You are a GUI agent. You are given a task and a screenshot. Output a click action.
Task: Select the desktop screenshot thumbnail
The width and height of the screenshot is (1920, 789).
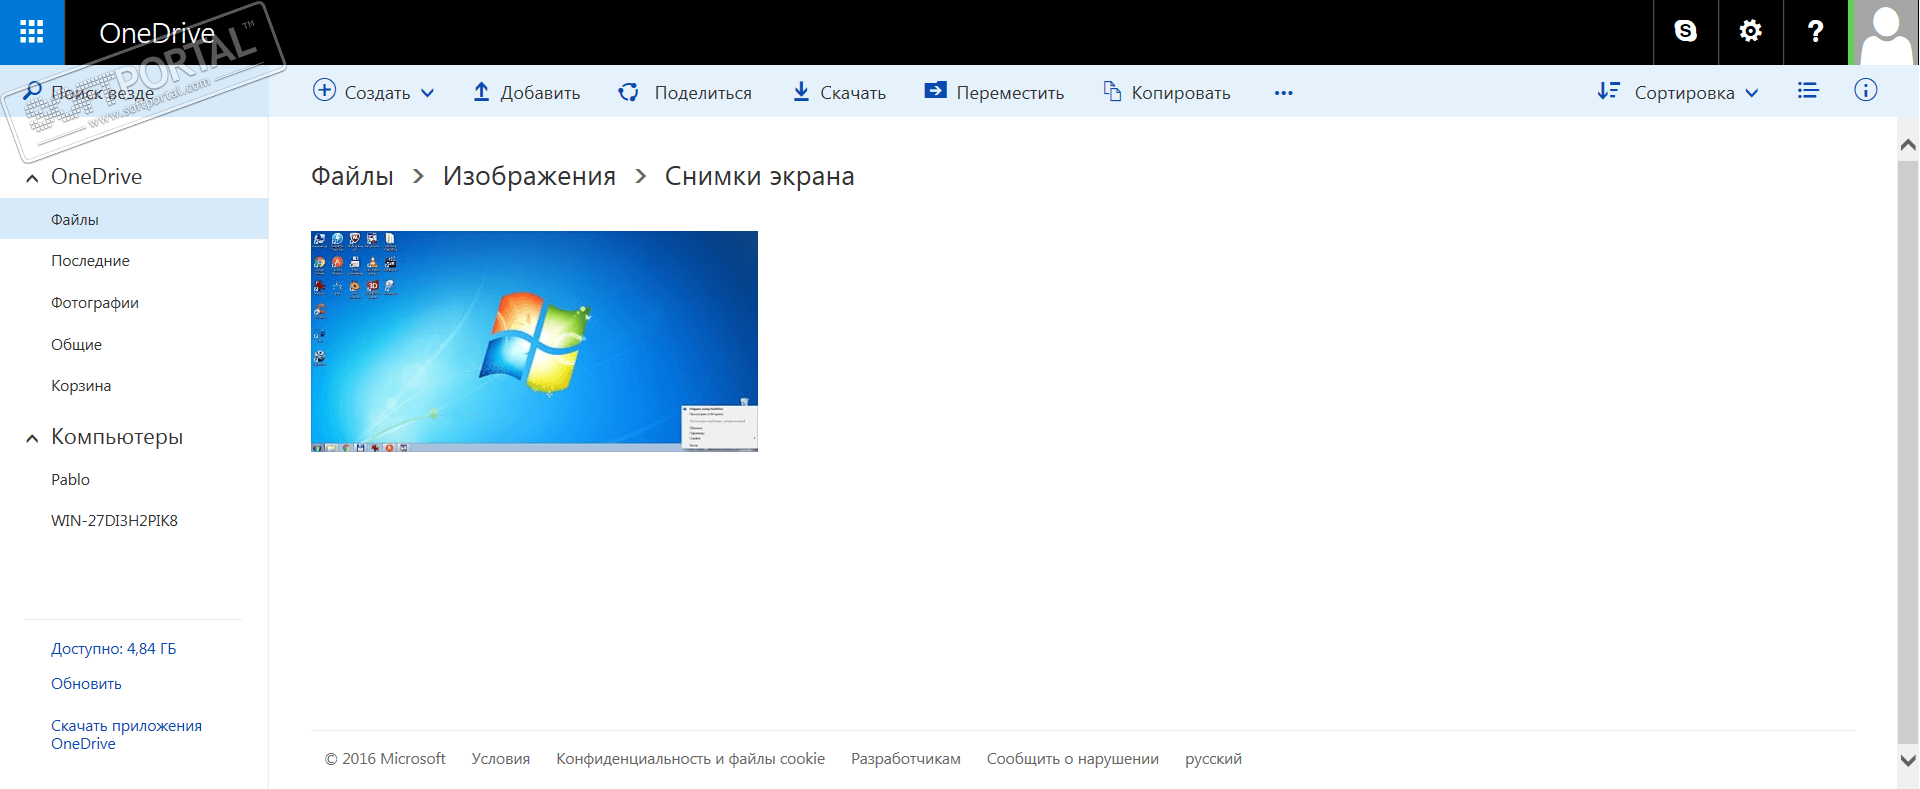534,341
